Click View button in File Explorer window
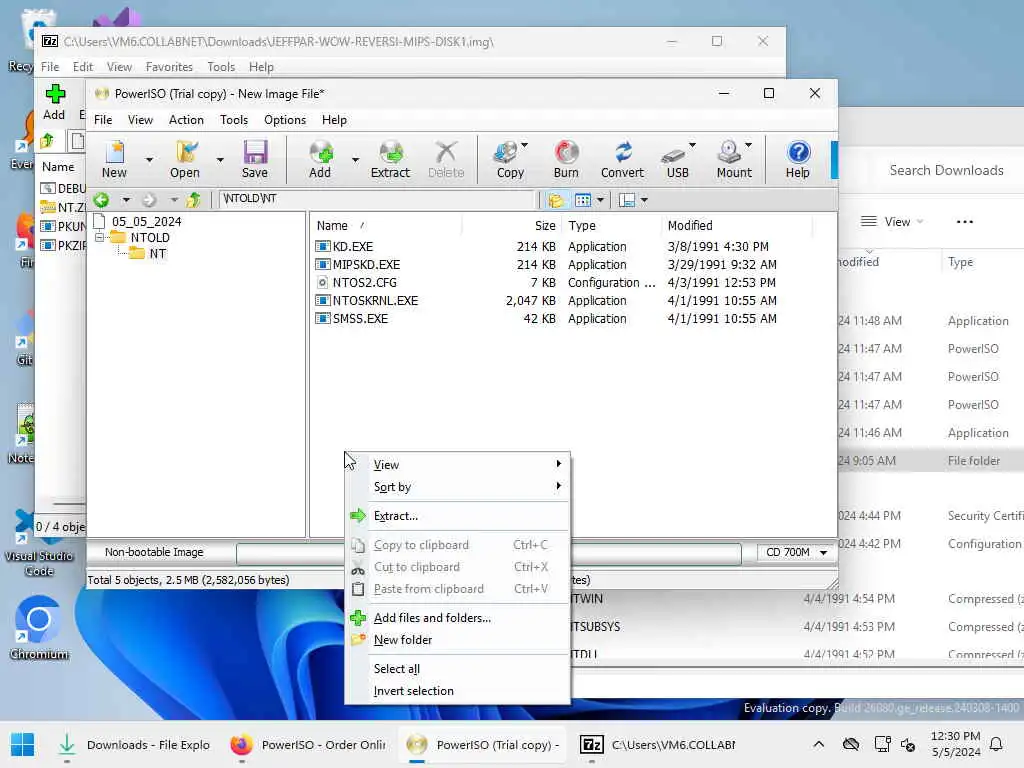The height and width of the screenshot is (768, 1024). click(892, 222)
